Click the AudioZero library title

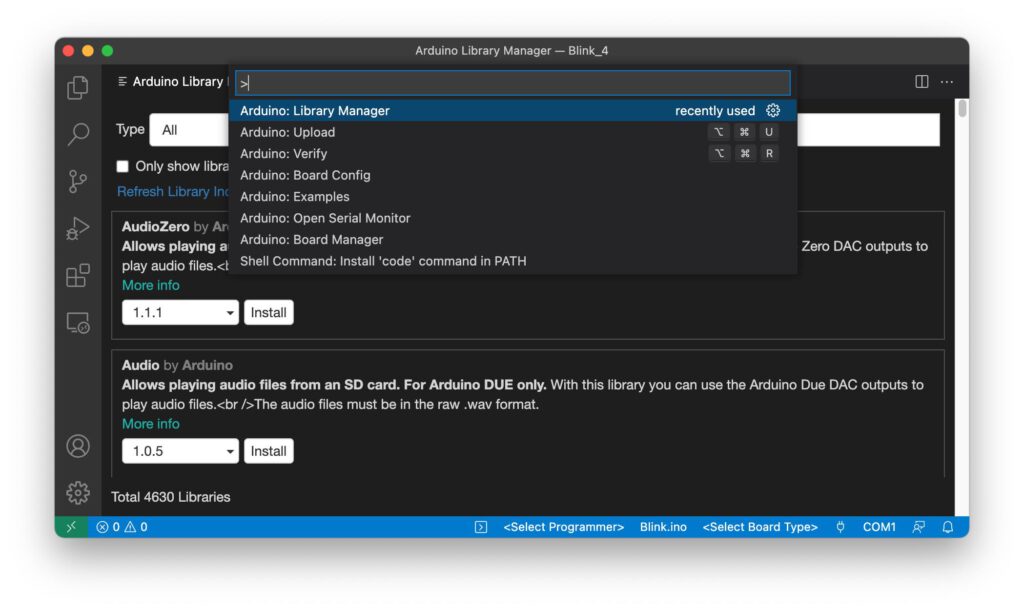pyautogui.click(x=155, y=227)
